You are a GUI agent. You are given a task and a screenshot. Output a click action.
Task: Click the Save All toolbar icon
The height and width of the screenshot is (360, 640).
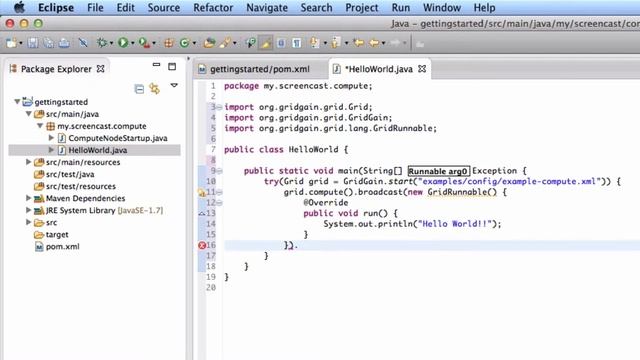(x=48, y=43)
